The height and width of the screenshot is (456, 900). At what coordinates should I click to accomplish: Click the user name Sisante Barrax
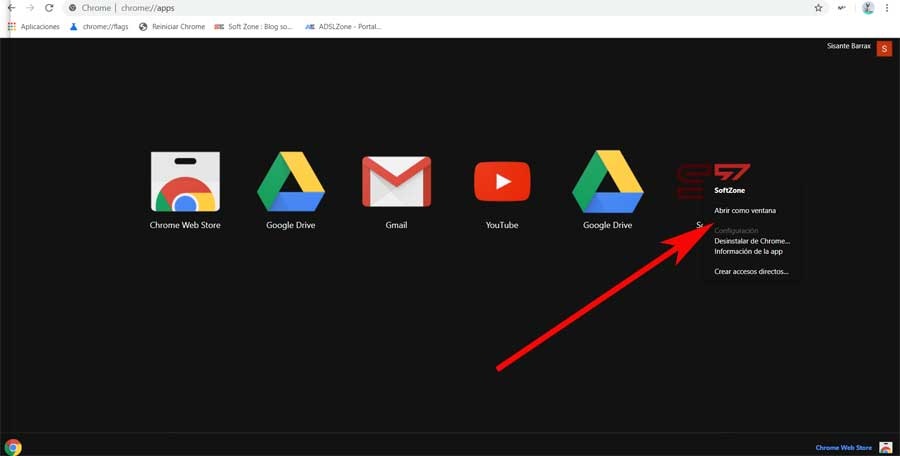[849, 46]
